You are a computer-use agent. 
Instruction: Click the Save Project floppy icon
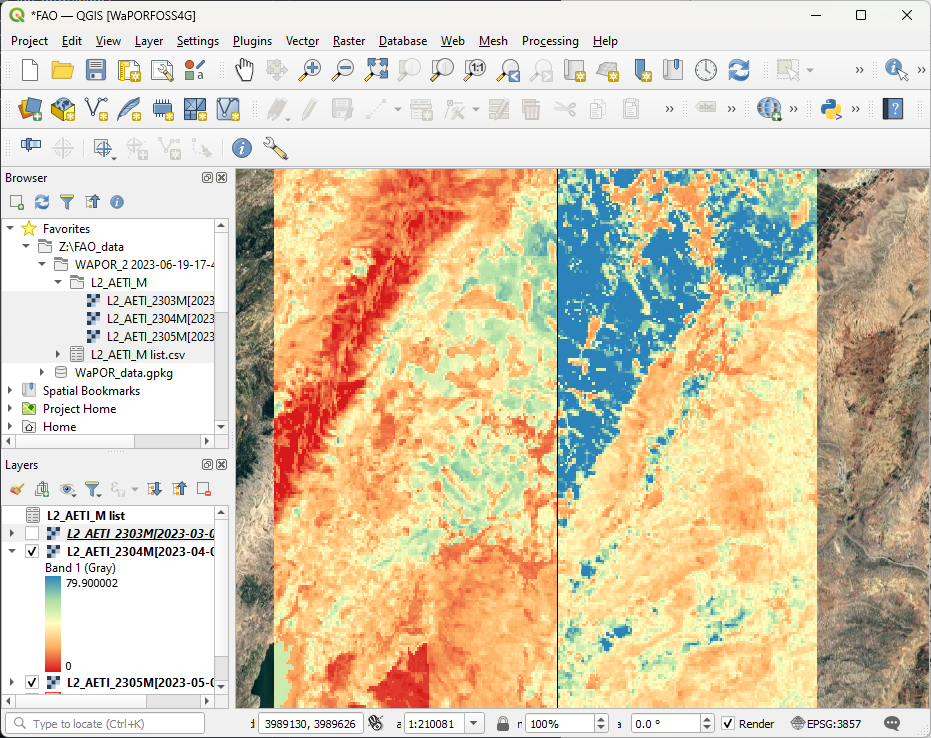pos(95,70)
